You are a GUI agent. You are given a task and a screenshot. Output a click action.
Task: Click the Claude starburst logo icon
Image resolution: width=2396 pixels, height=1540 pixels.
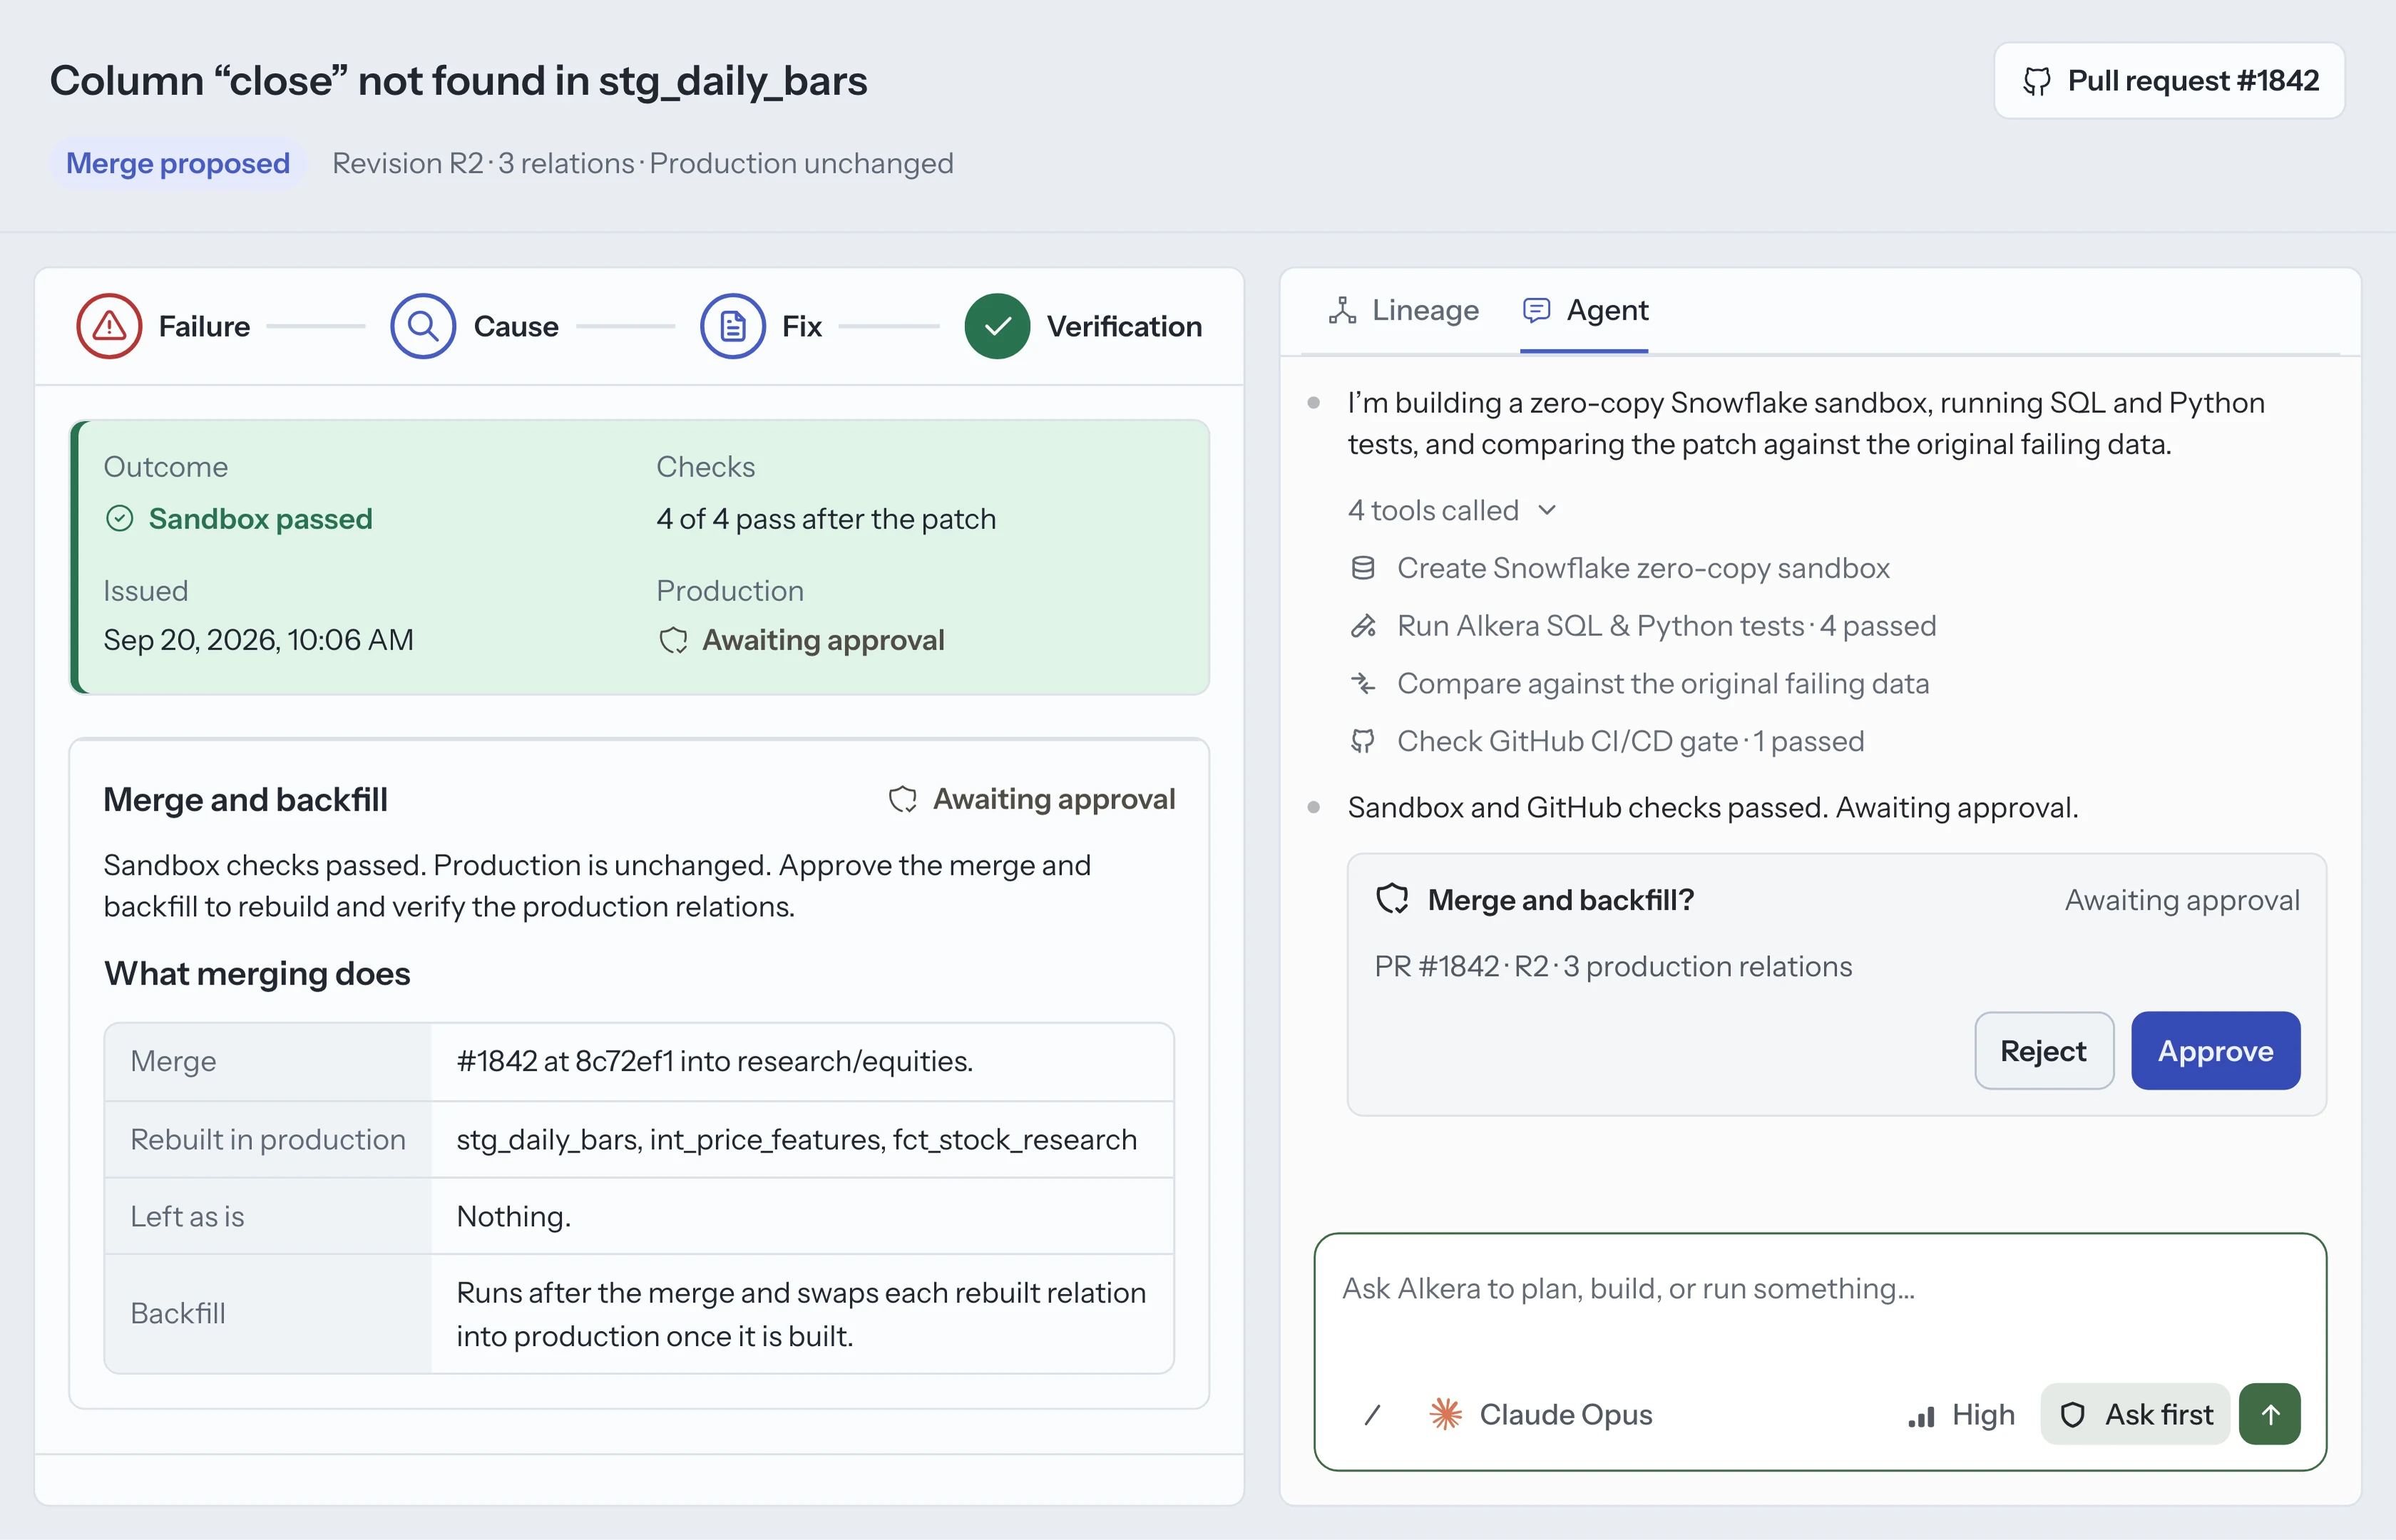(x=1445, y=1415)
